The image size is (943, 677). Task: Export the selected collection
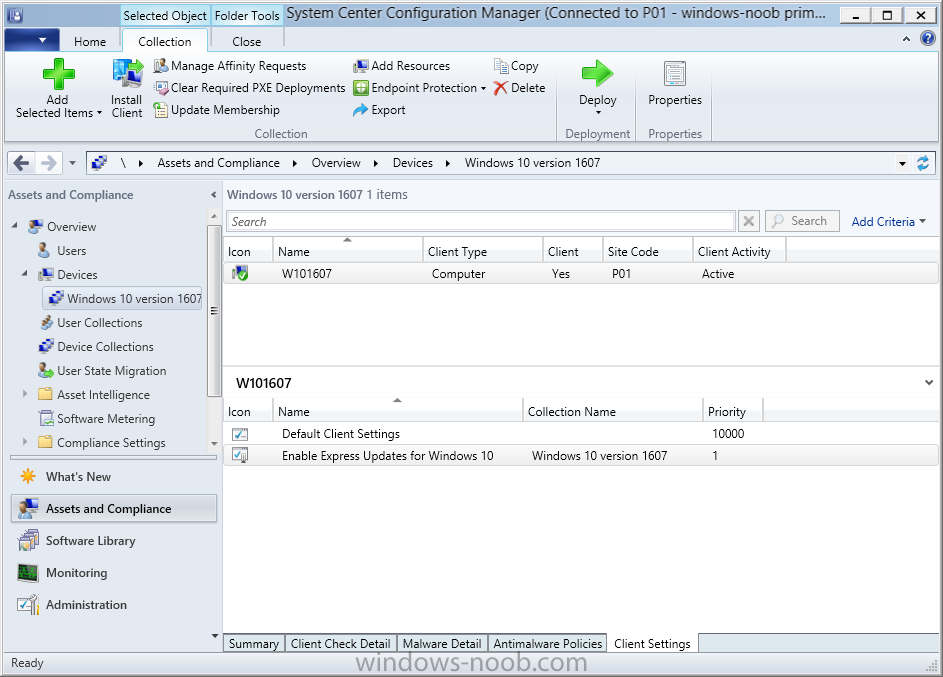(379, 110)
